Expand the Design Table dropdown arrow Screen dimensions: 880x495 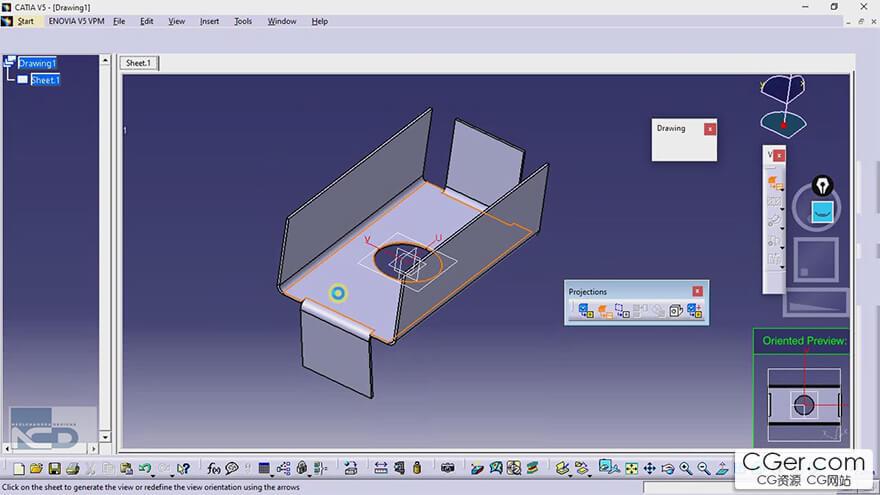[272, 475]
